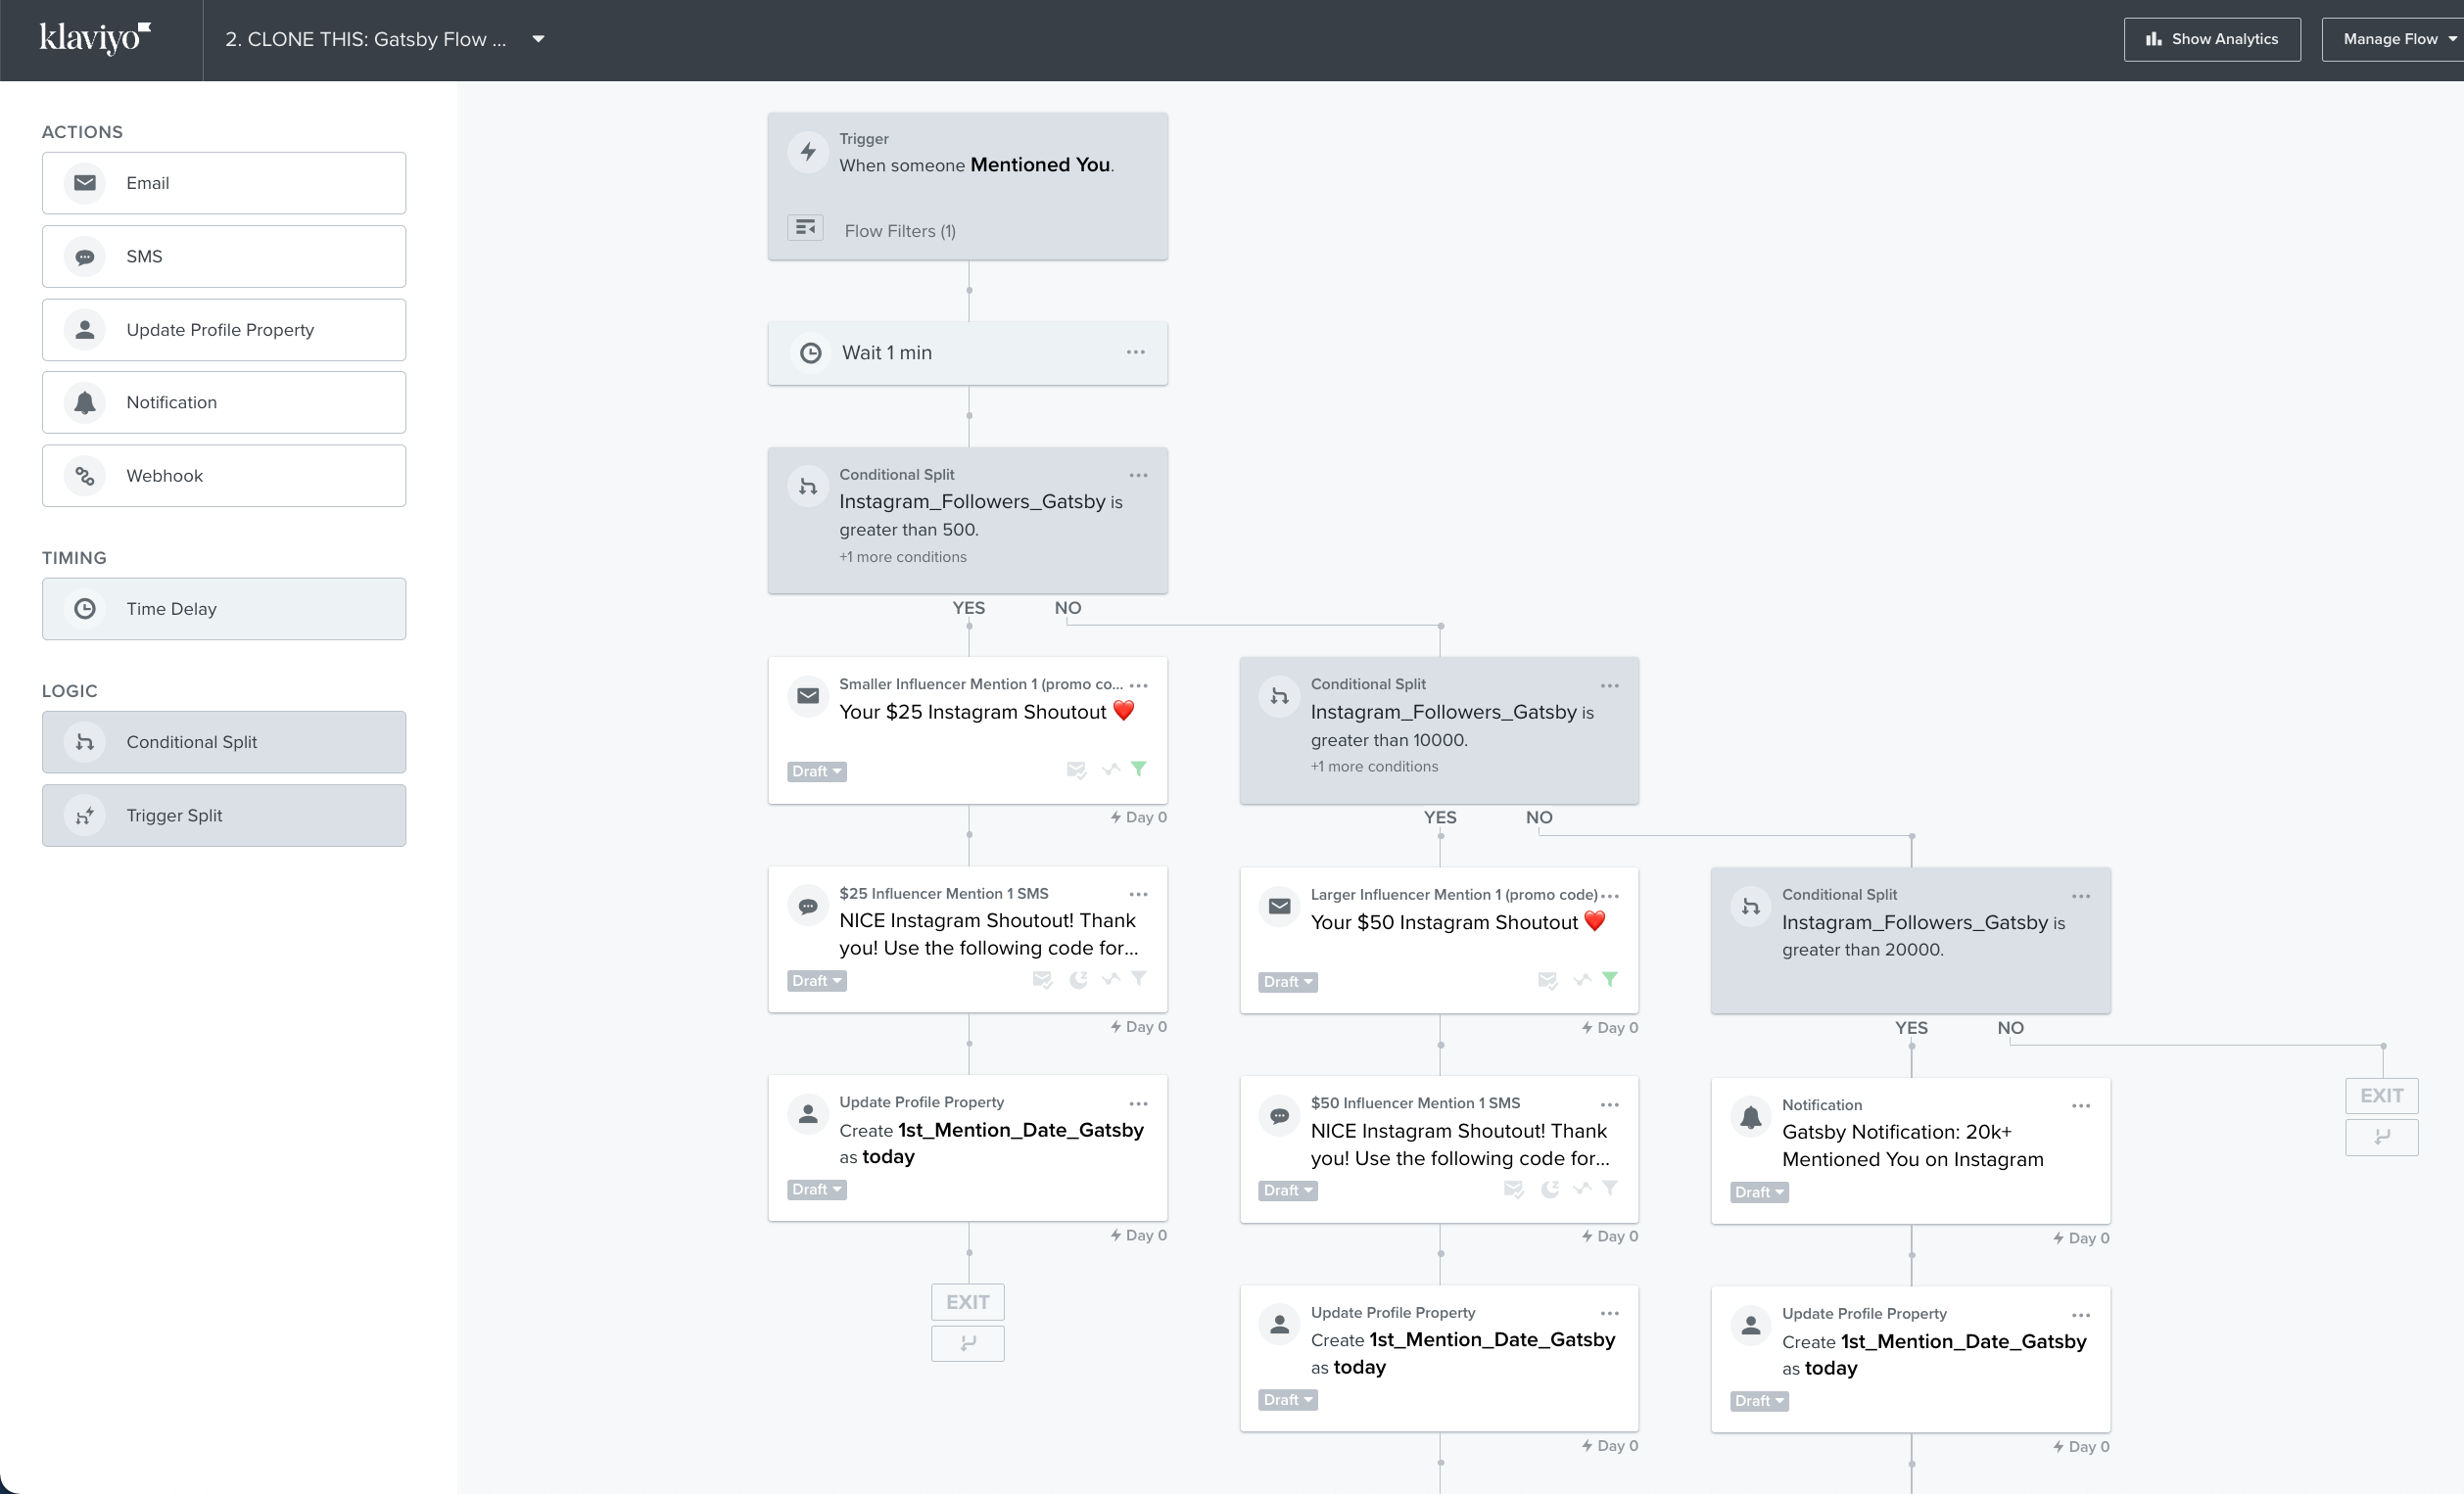
Task: Select the Wait 1 min step
Action: (x=968, y=353)
